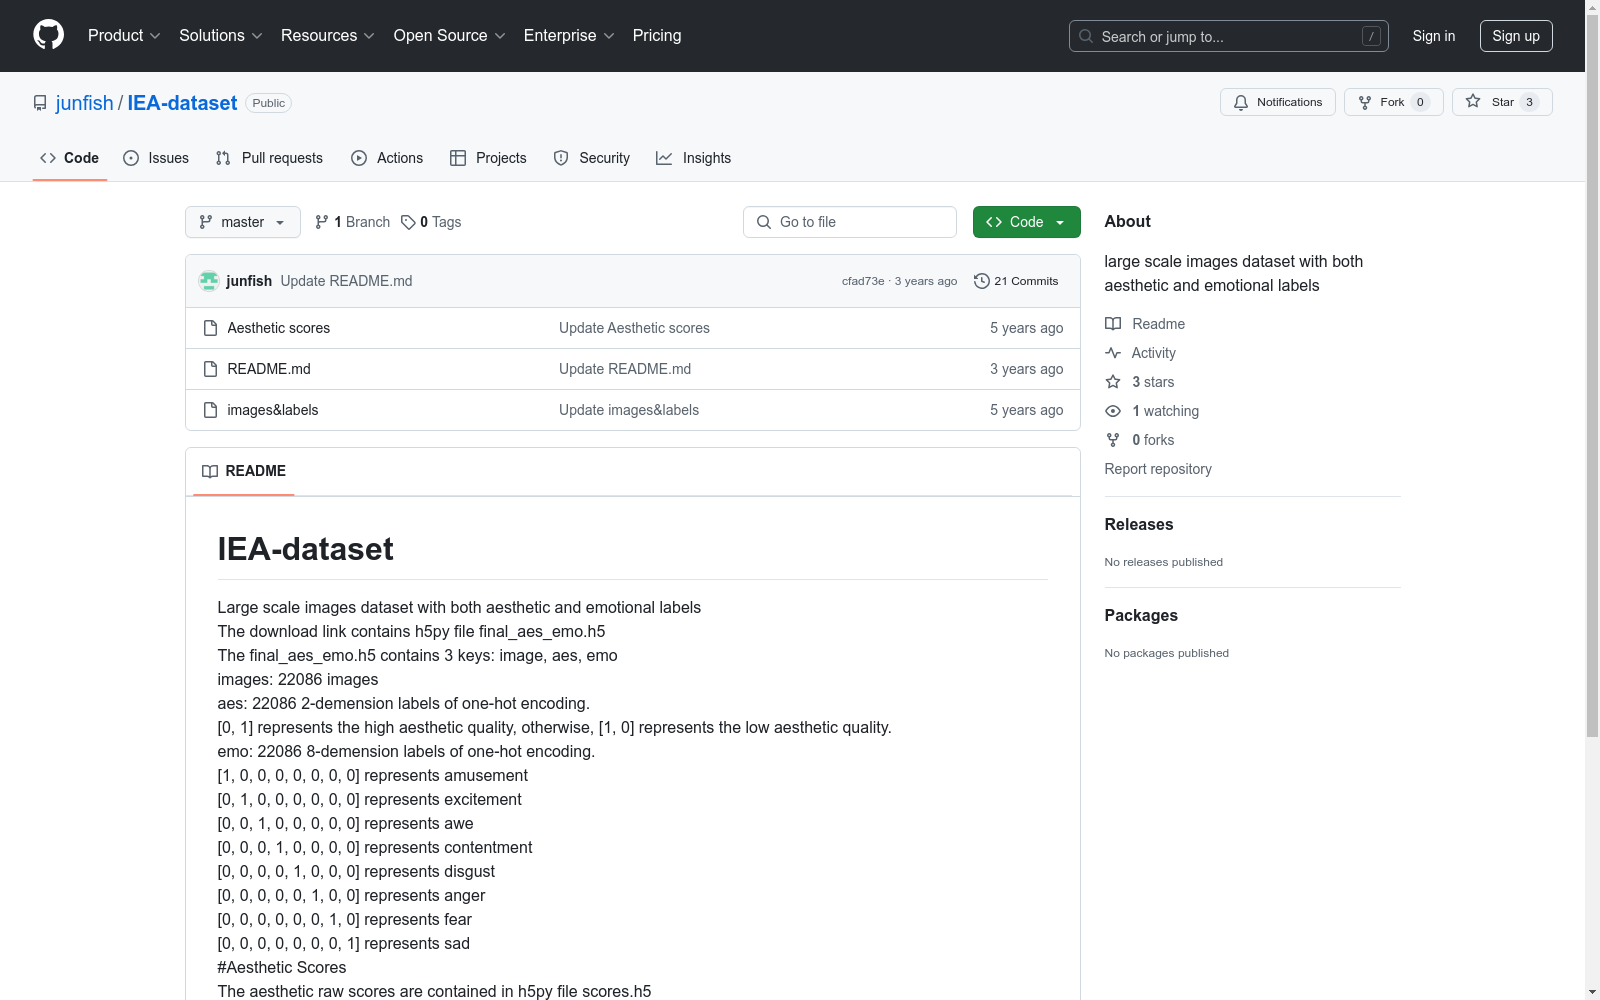Open the GitHub home logo

(48, 35)
